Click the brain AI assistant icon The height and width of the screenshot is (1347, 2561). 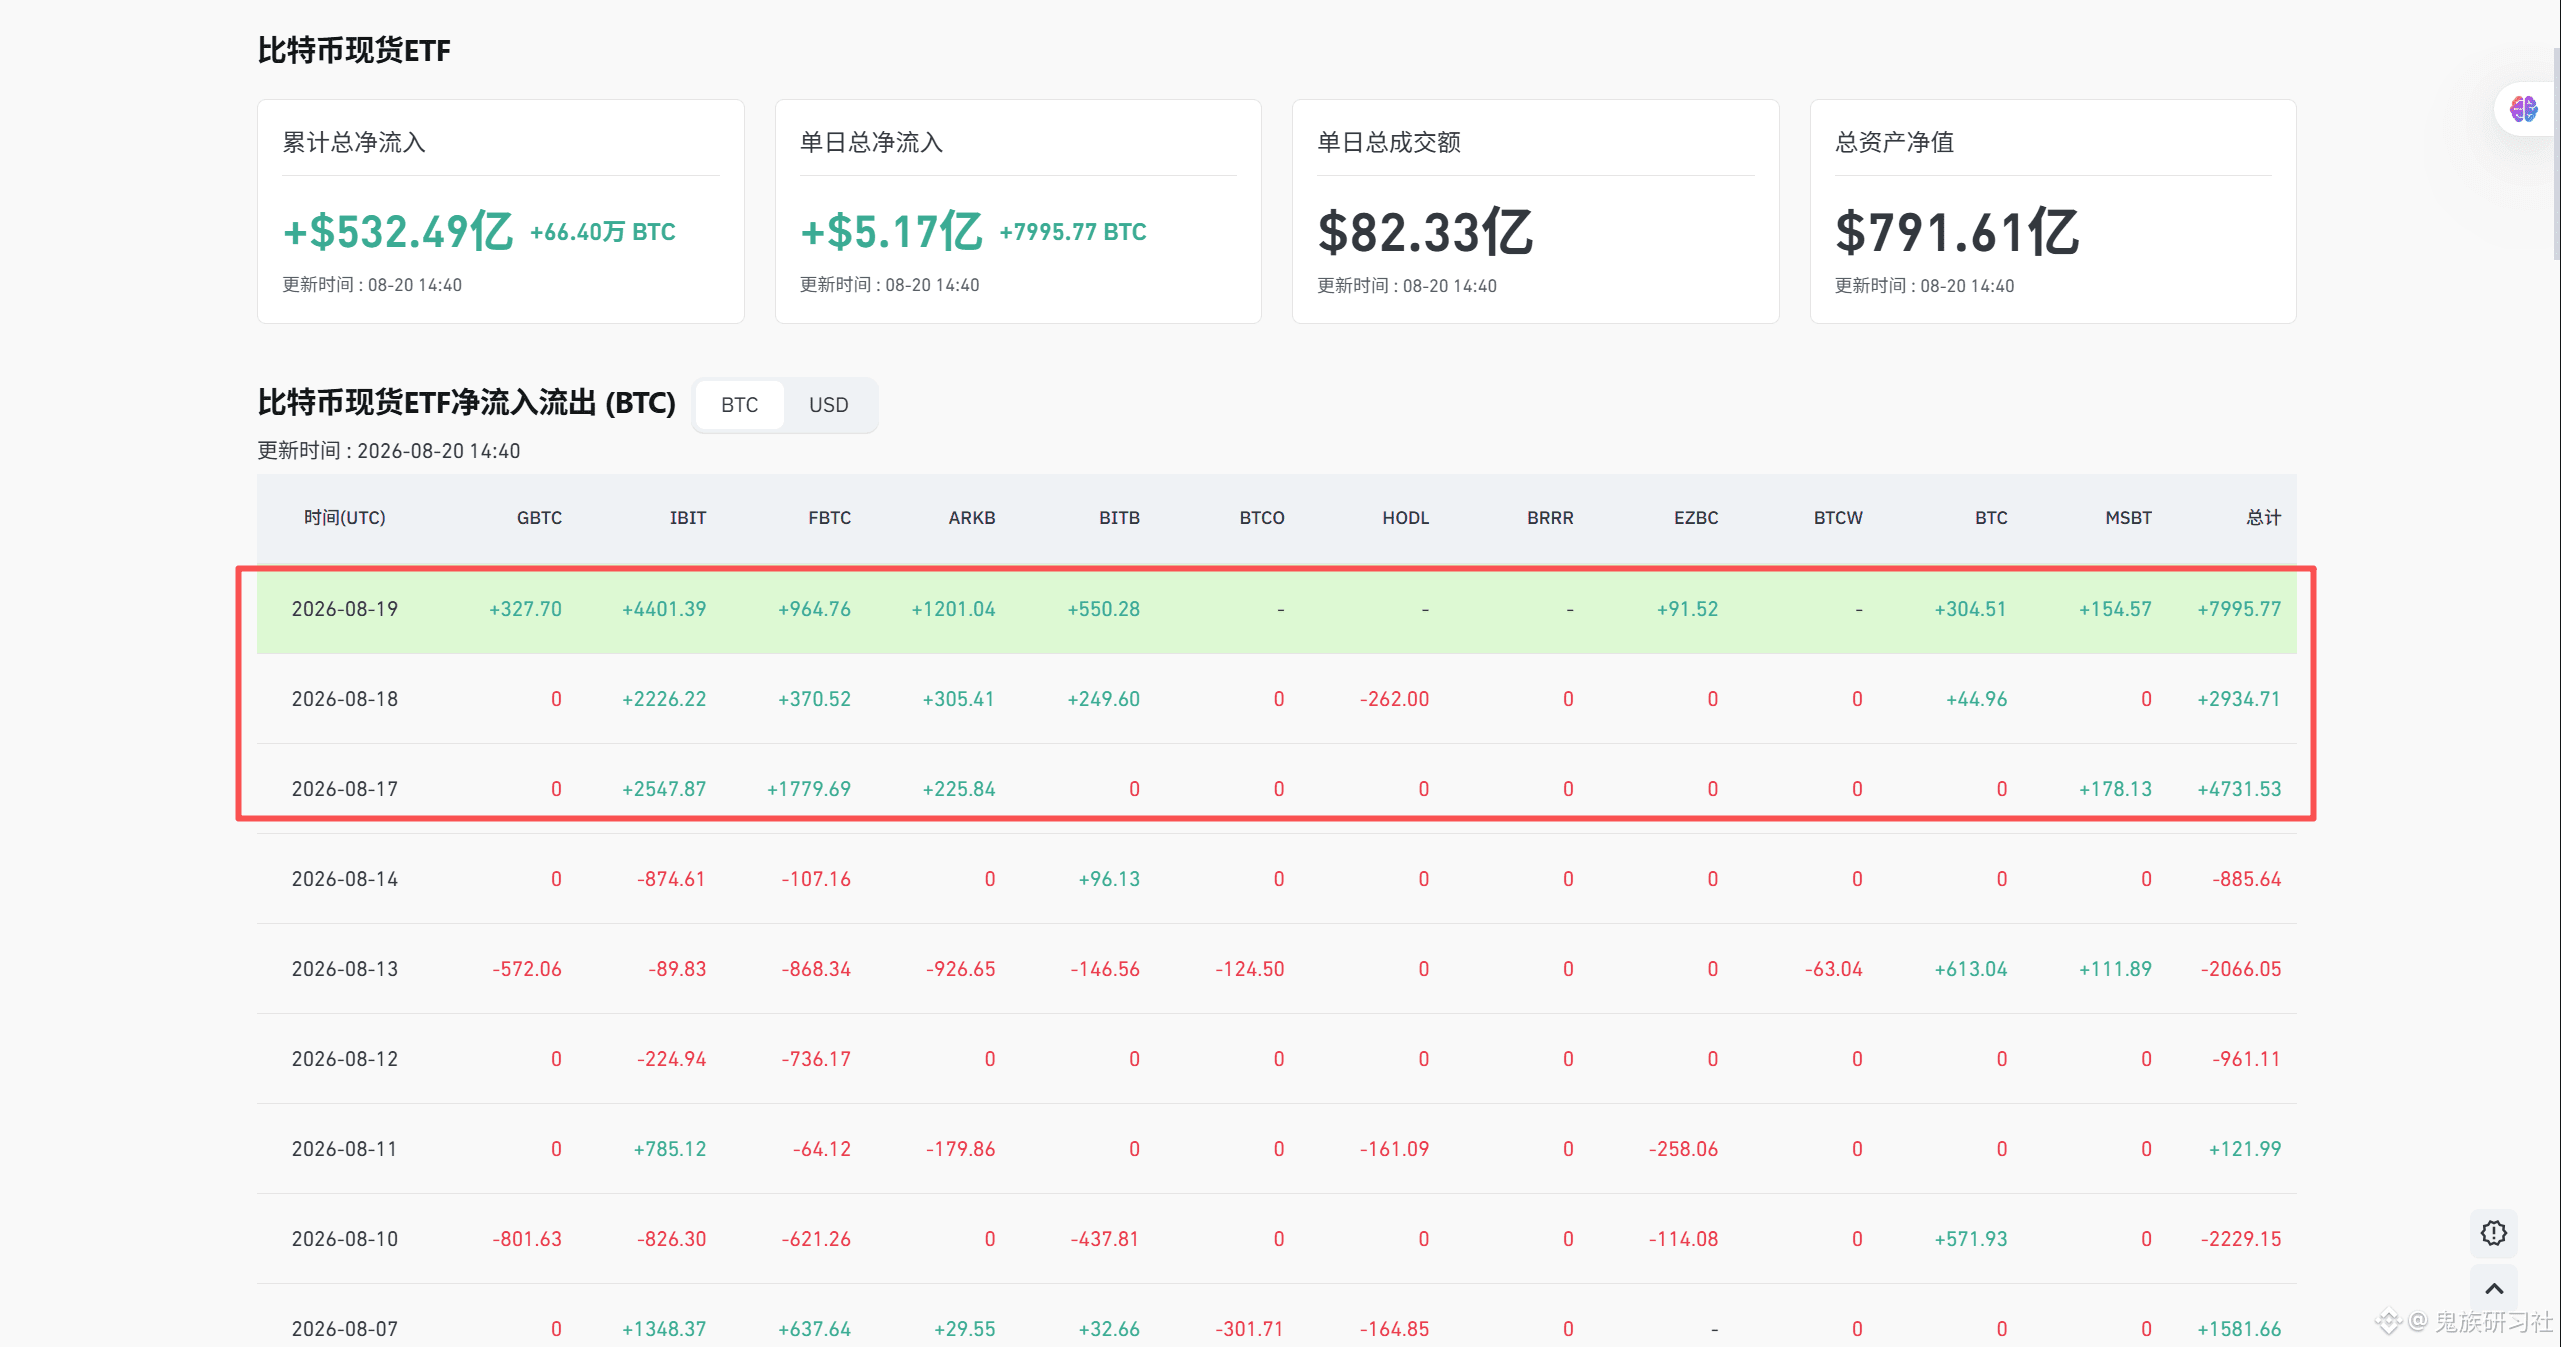pyautogui.click(x=2523, y=109)
